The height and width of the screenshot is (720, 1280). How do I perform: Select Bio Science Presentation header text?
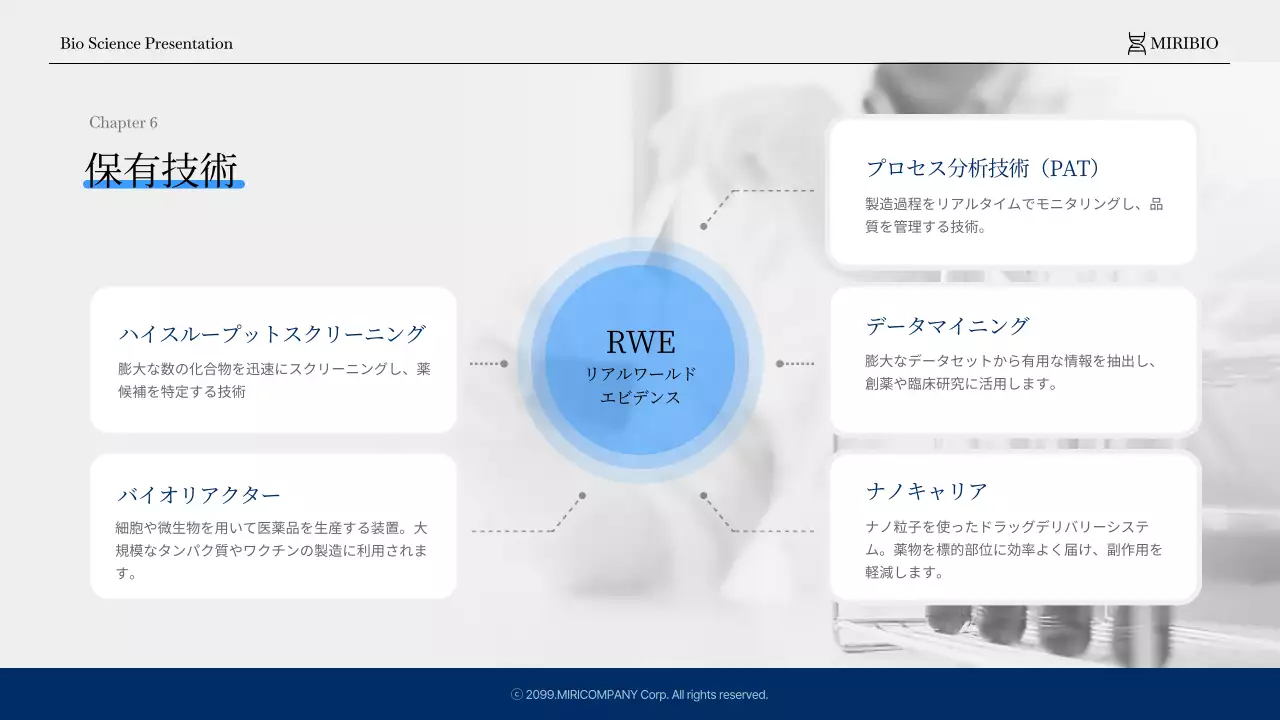(x=146, y=43)
